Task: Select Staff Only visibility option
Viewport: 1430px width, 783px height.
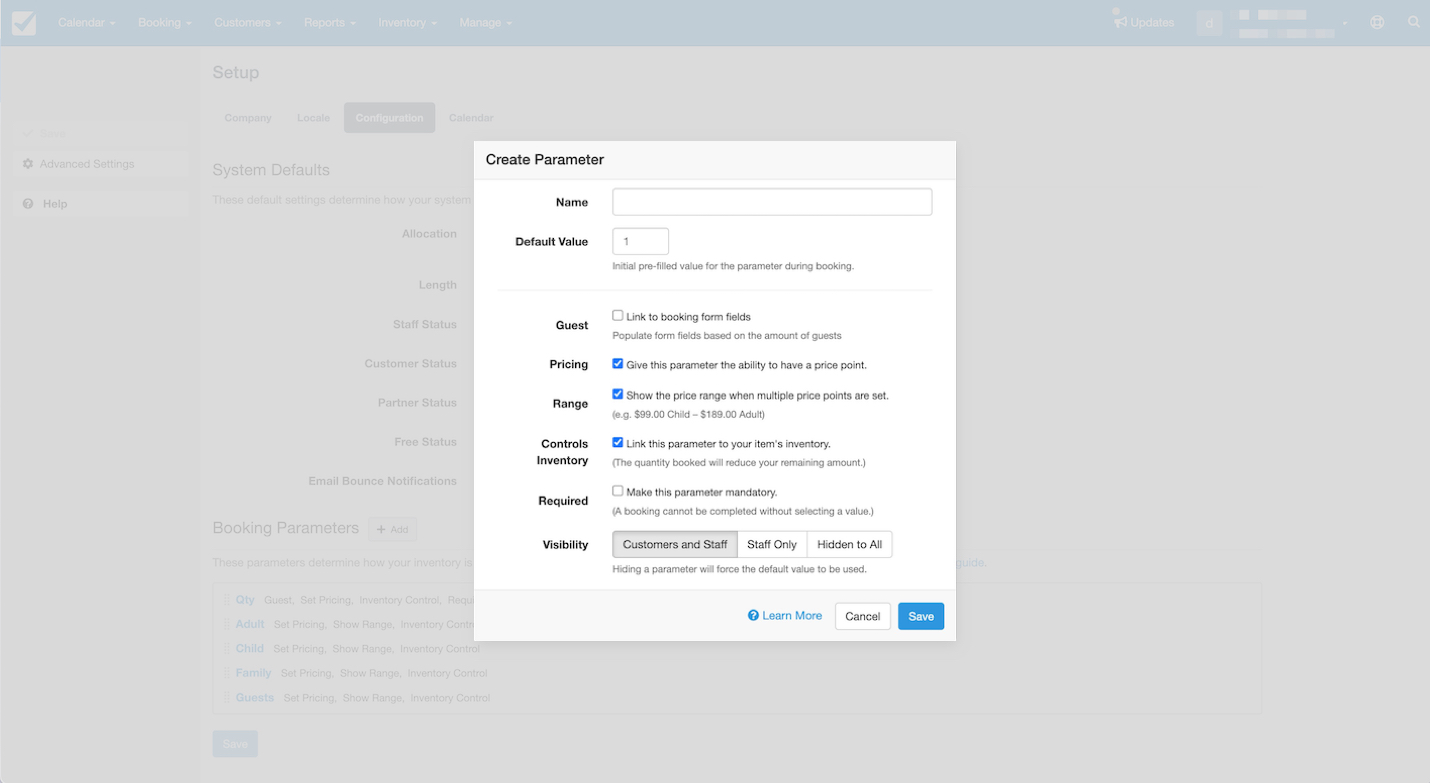Action: (772, 544)
